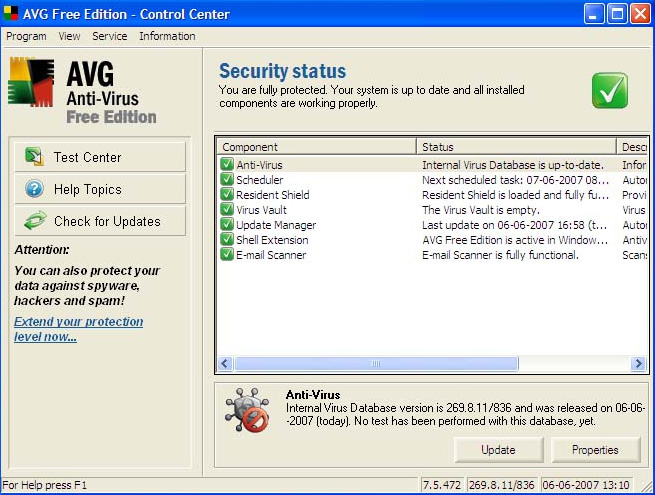Click date 06-06-2007 13:10 in status bar

coord(586,485)
